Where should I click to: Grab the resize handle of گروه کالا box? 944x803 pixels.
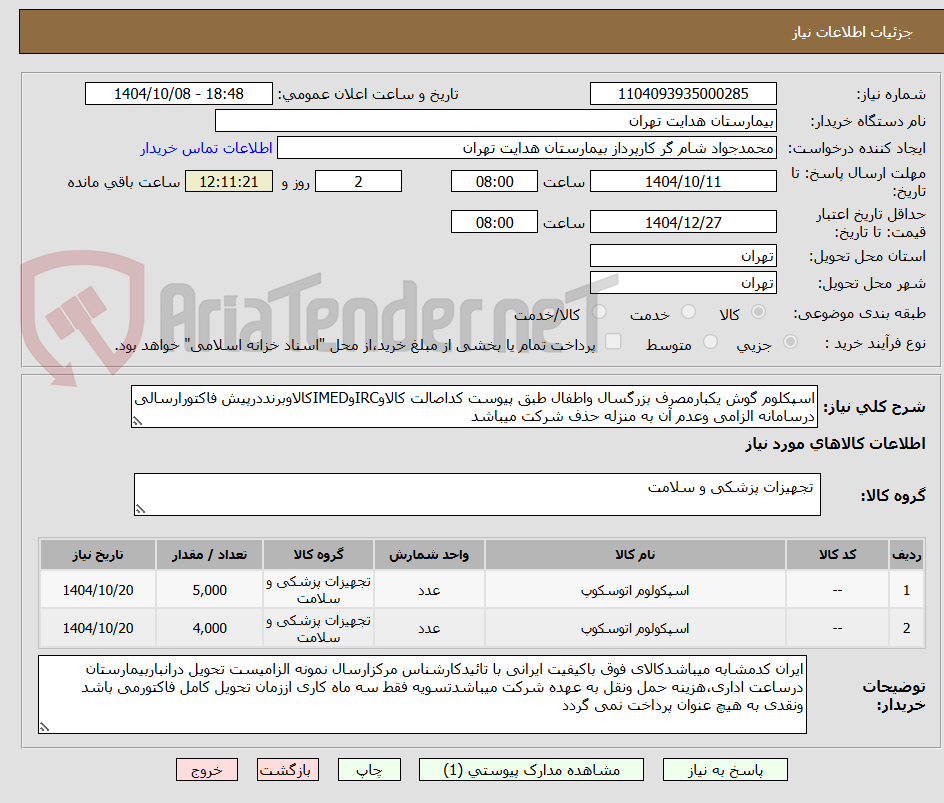141,509
